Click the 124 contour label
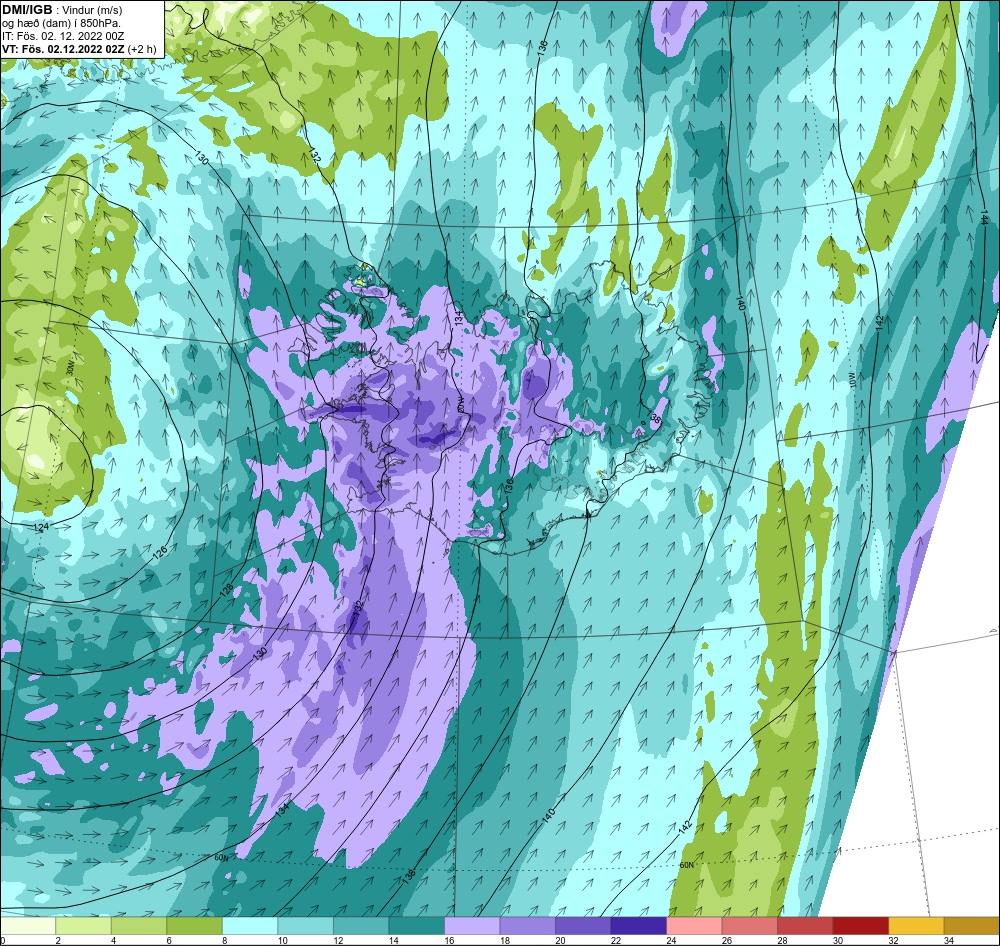 (41, 527)
